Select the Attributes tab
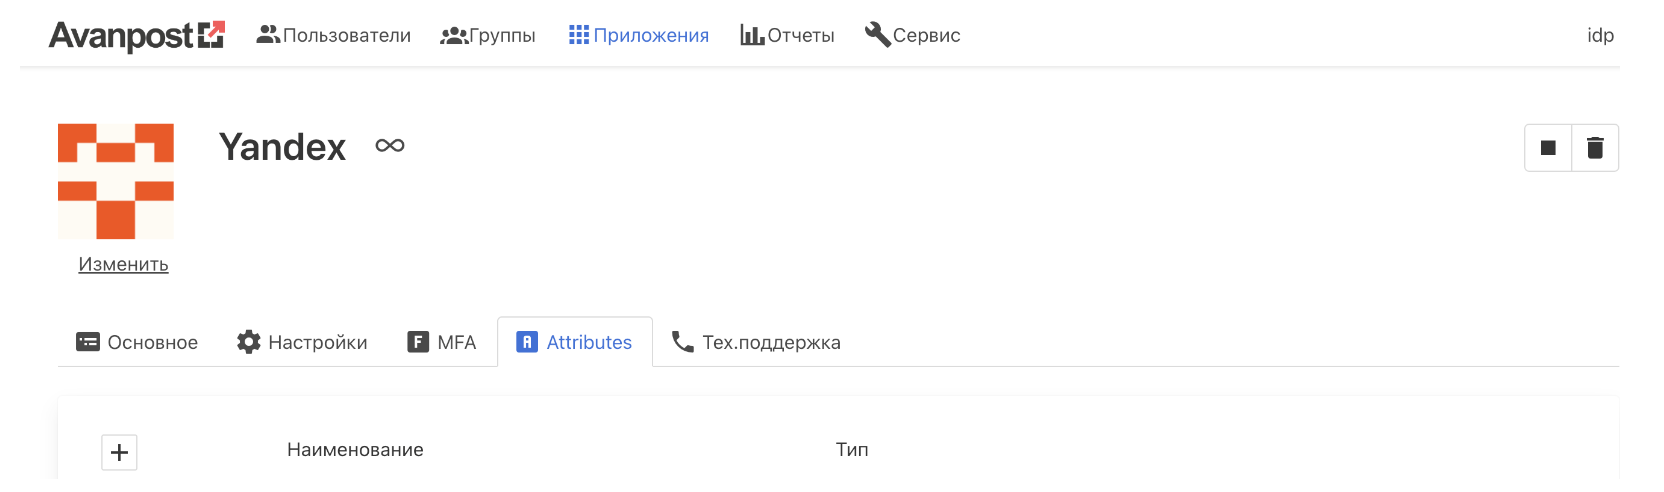1664x492 pixels. tap(575, 342)
